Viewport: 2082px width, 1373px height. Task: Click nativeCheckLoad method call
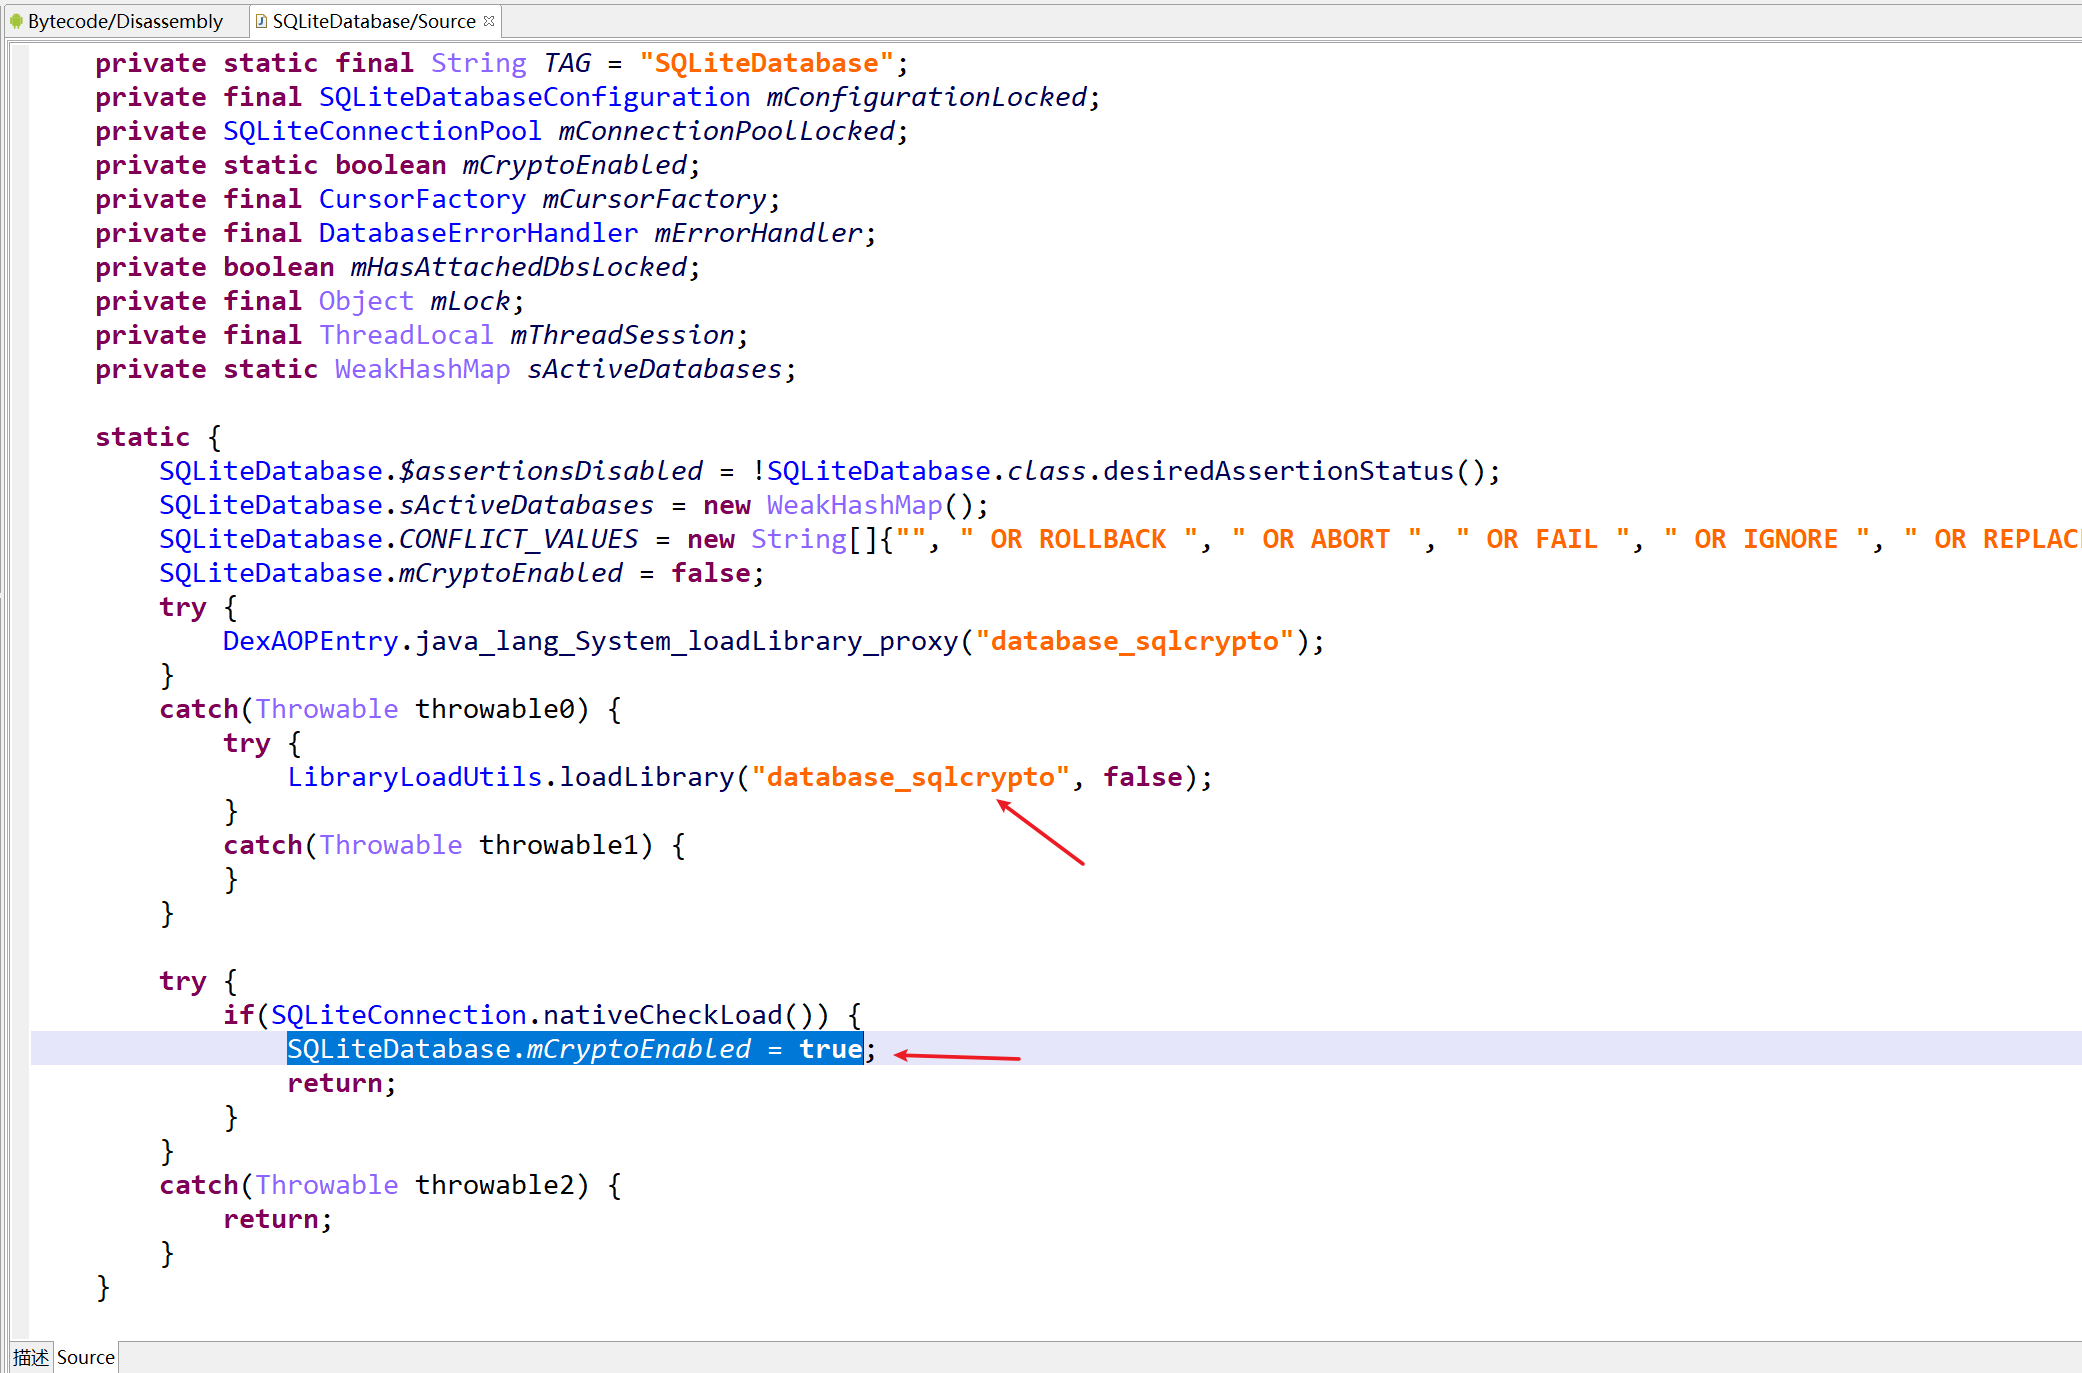pos(662,1015)
